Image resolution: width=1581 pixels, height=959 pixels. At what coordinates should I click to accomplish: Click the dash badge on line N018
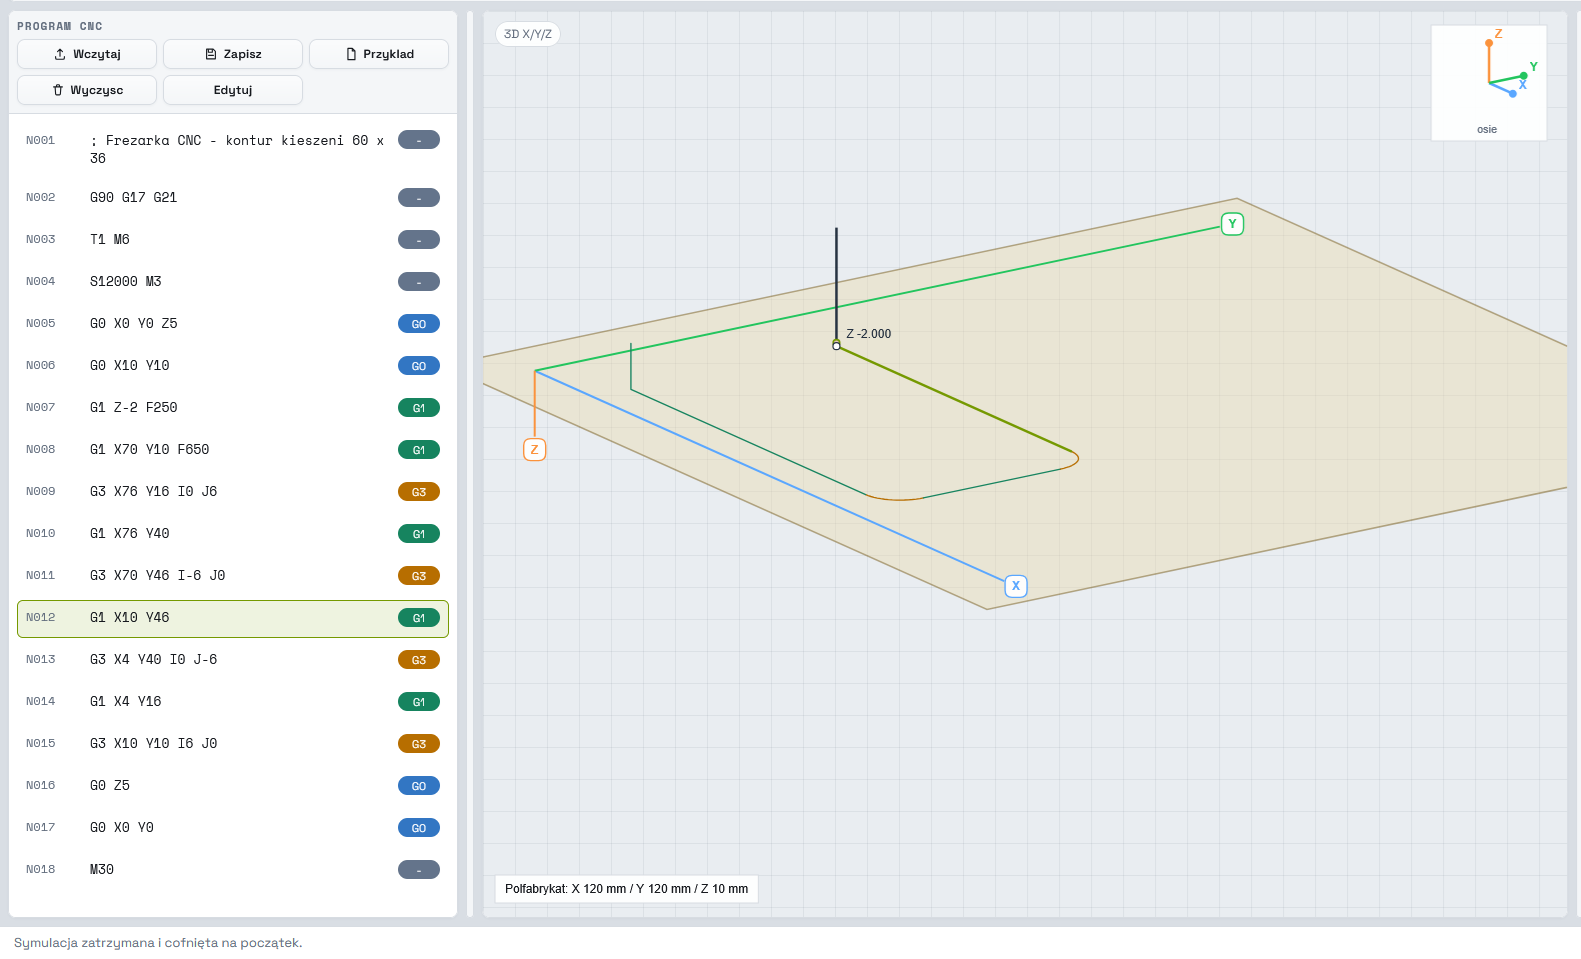coord(419,870)
